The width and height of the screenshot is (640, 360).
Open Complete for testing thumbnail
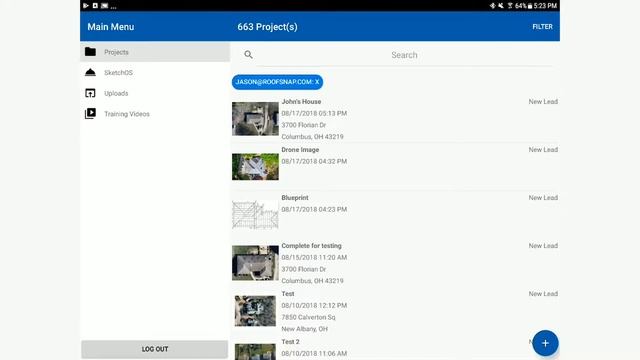[255, 263]
